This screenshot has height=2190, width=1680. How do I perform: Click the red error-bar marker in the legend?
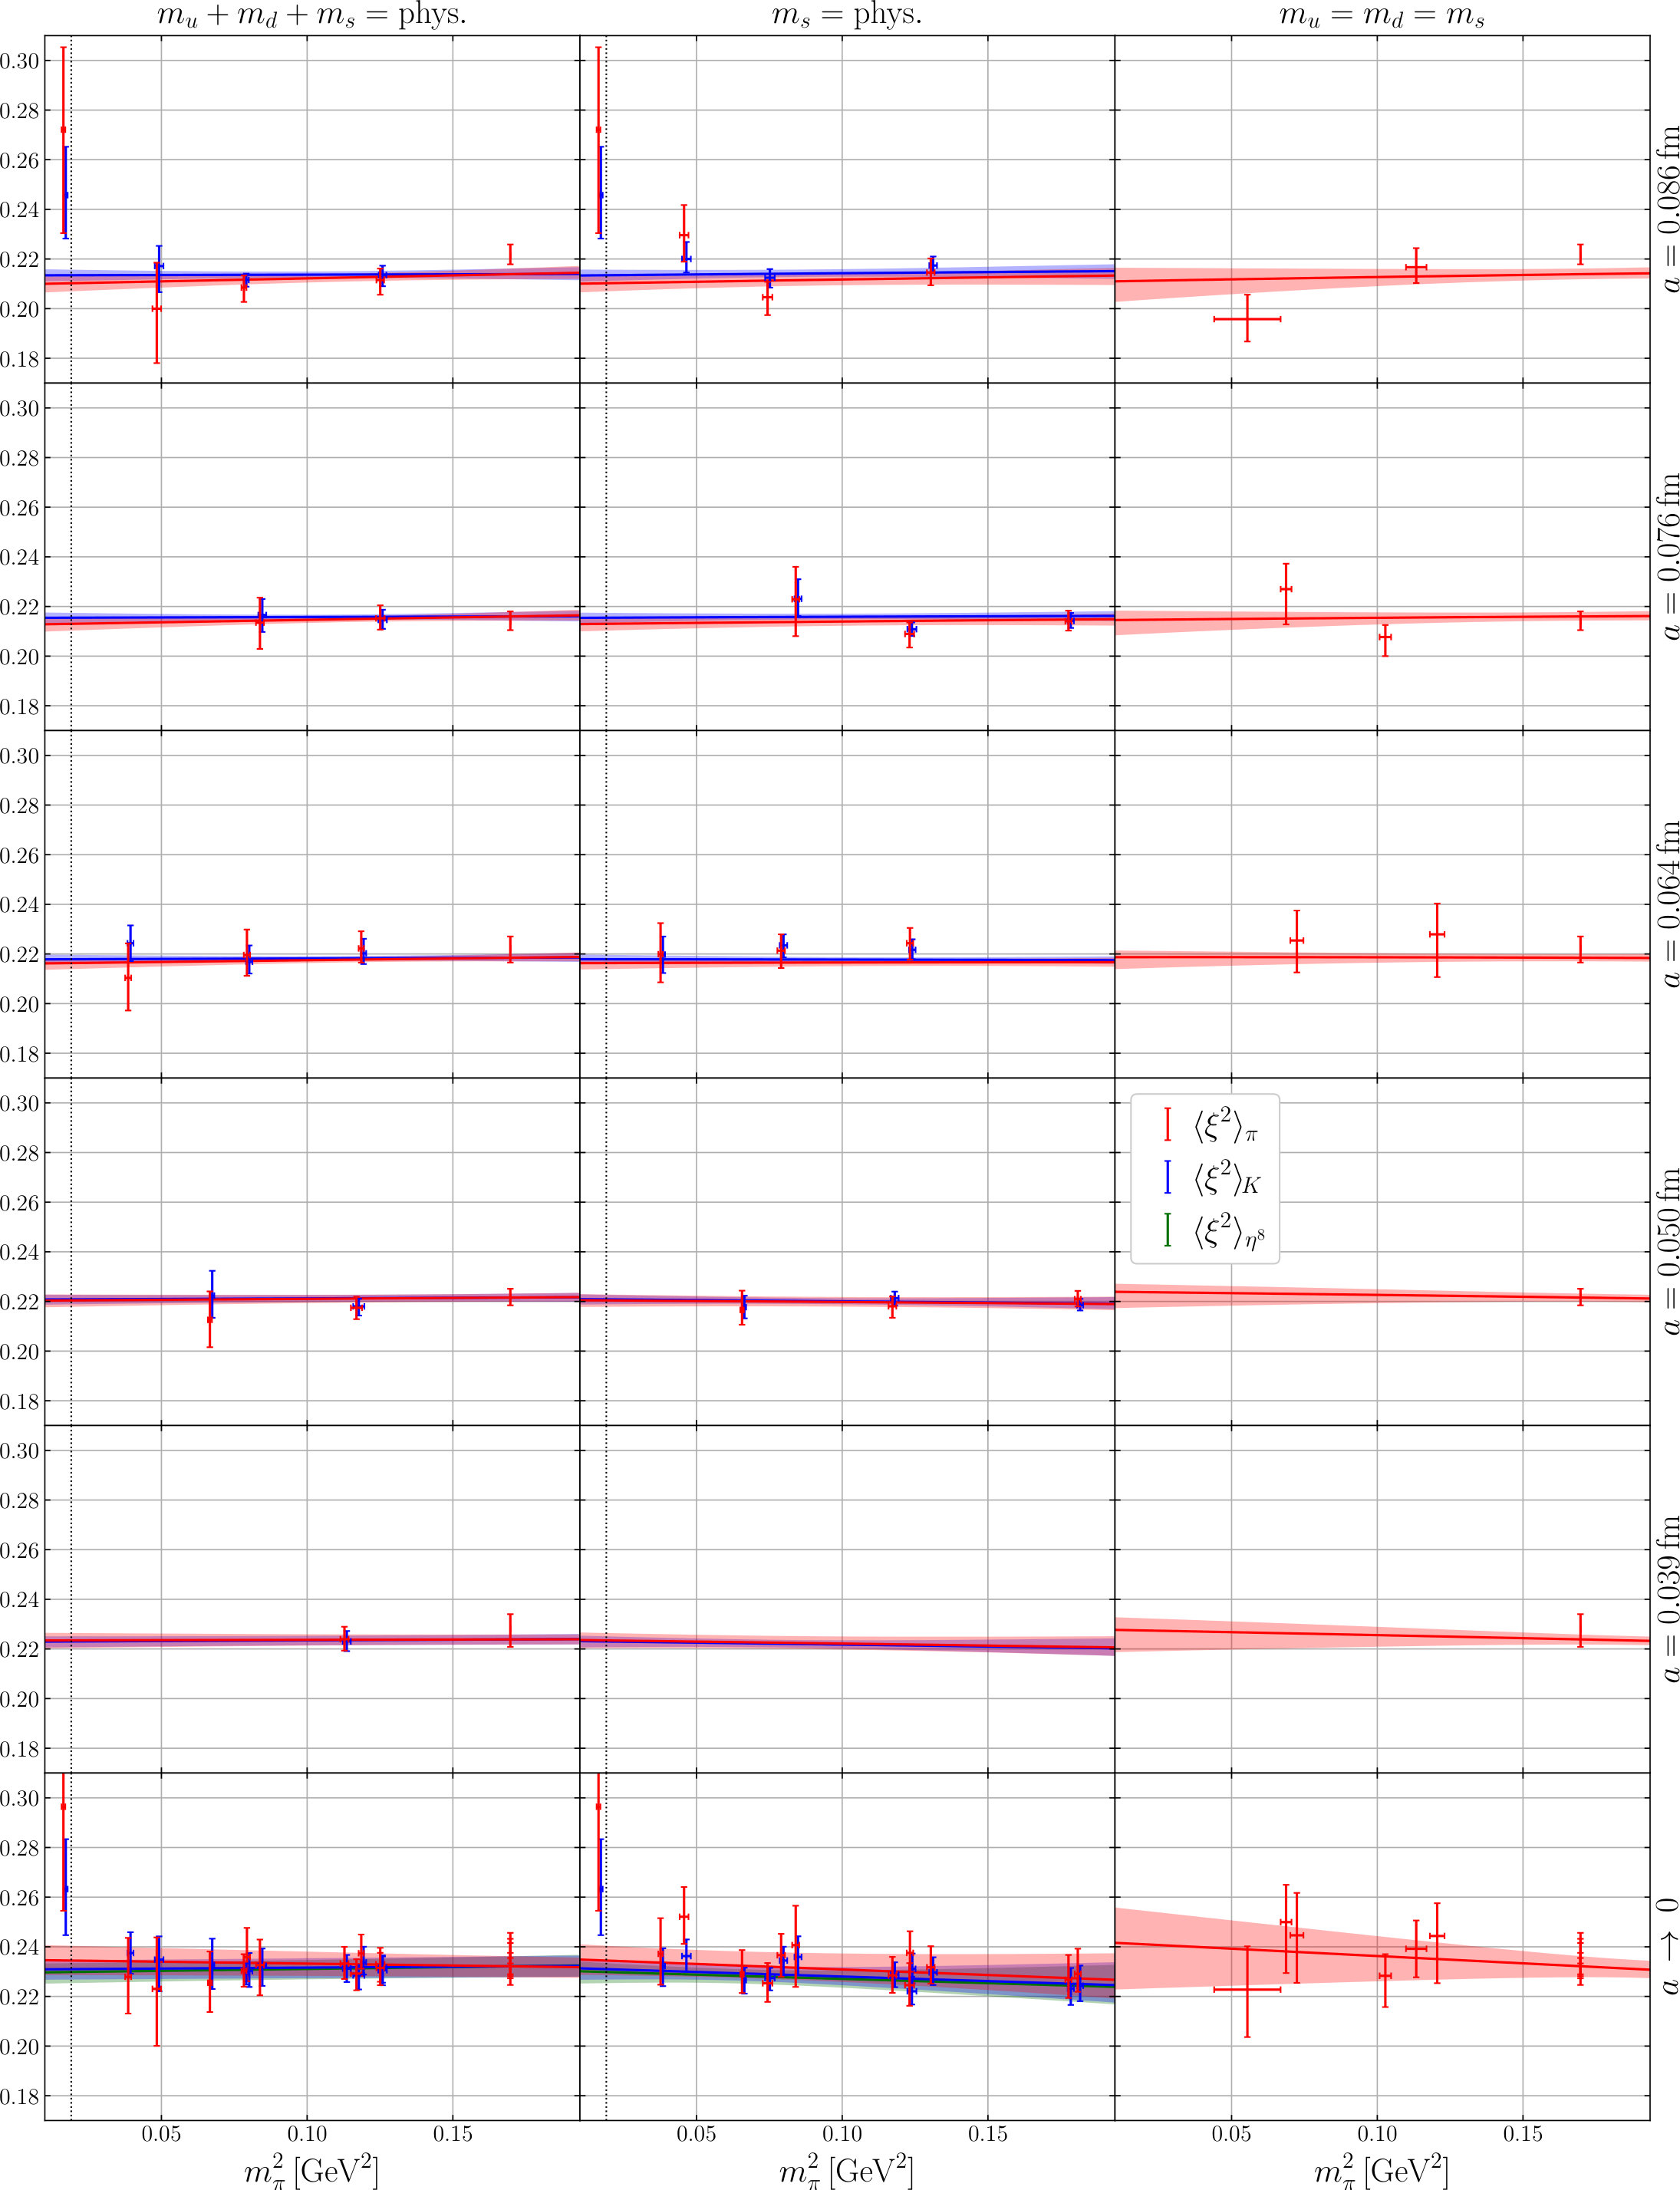point(1167,1125)
